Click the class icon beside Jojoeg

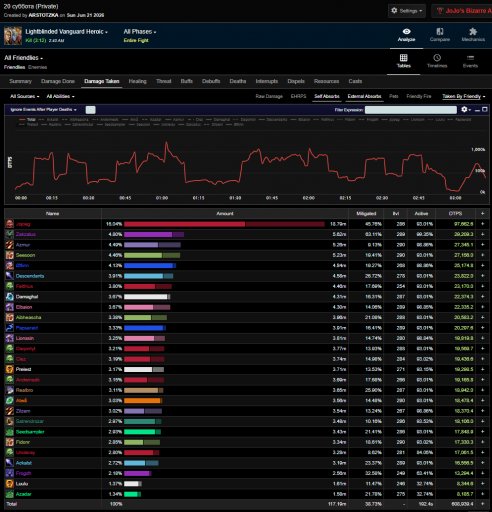click(10, 224)
